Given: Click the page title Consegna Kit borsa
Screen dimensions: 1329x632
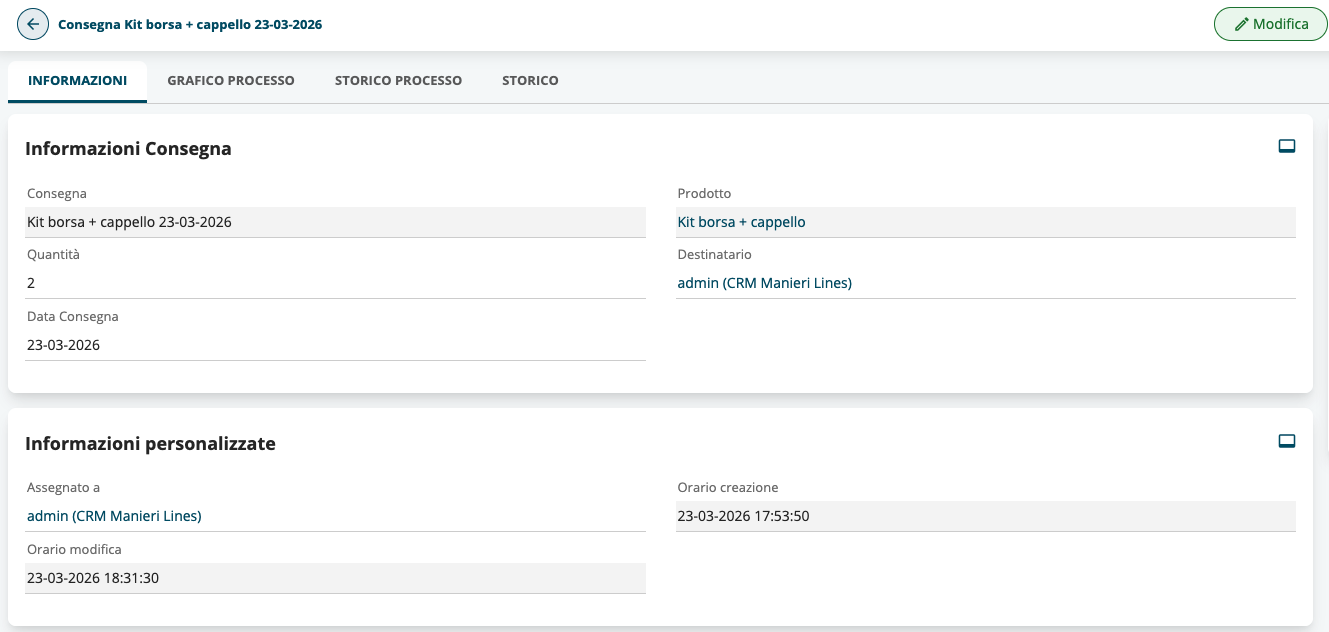Looking at the screenshot, I should click(190, 24).
